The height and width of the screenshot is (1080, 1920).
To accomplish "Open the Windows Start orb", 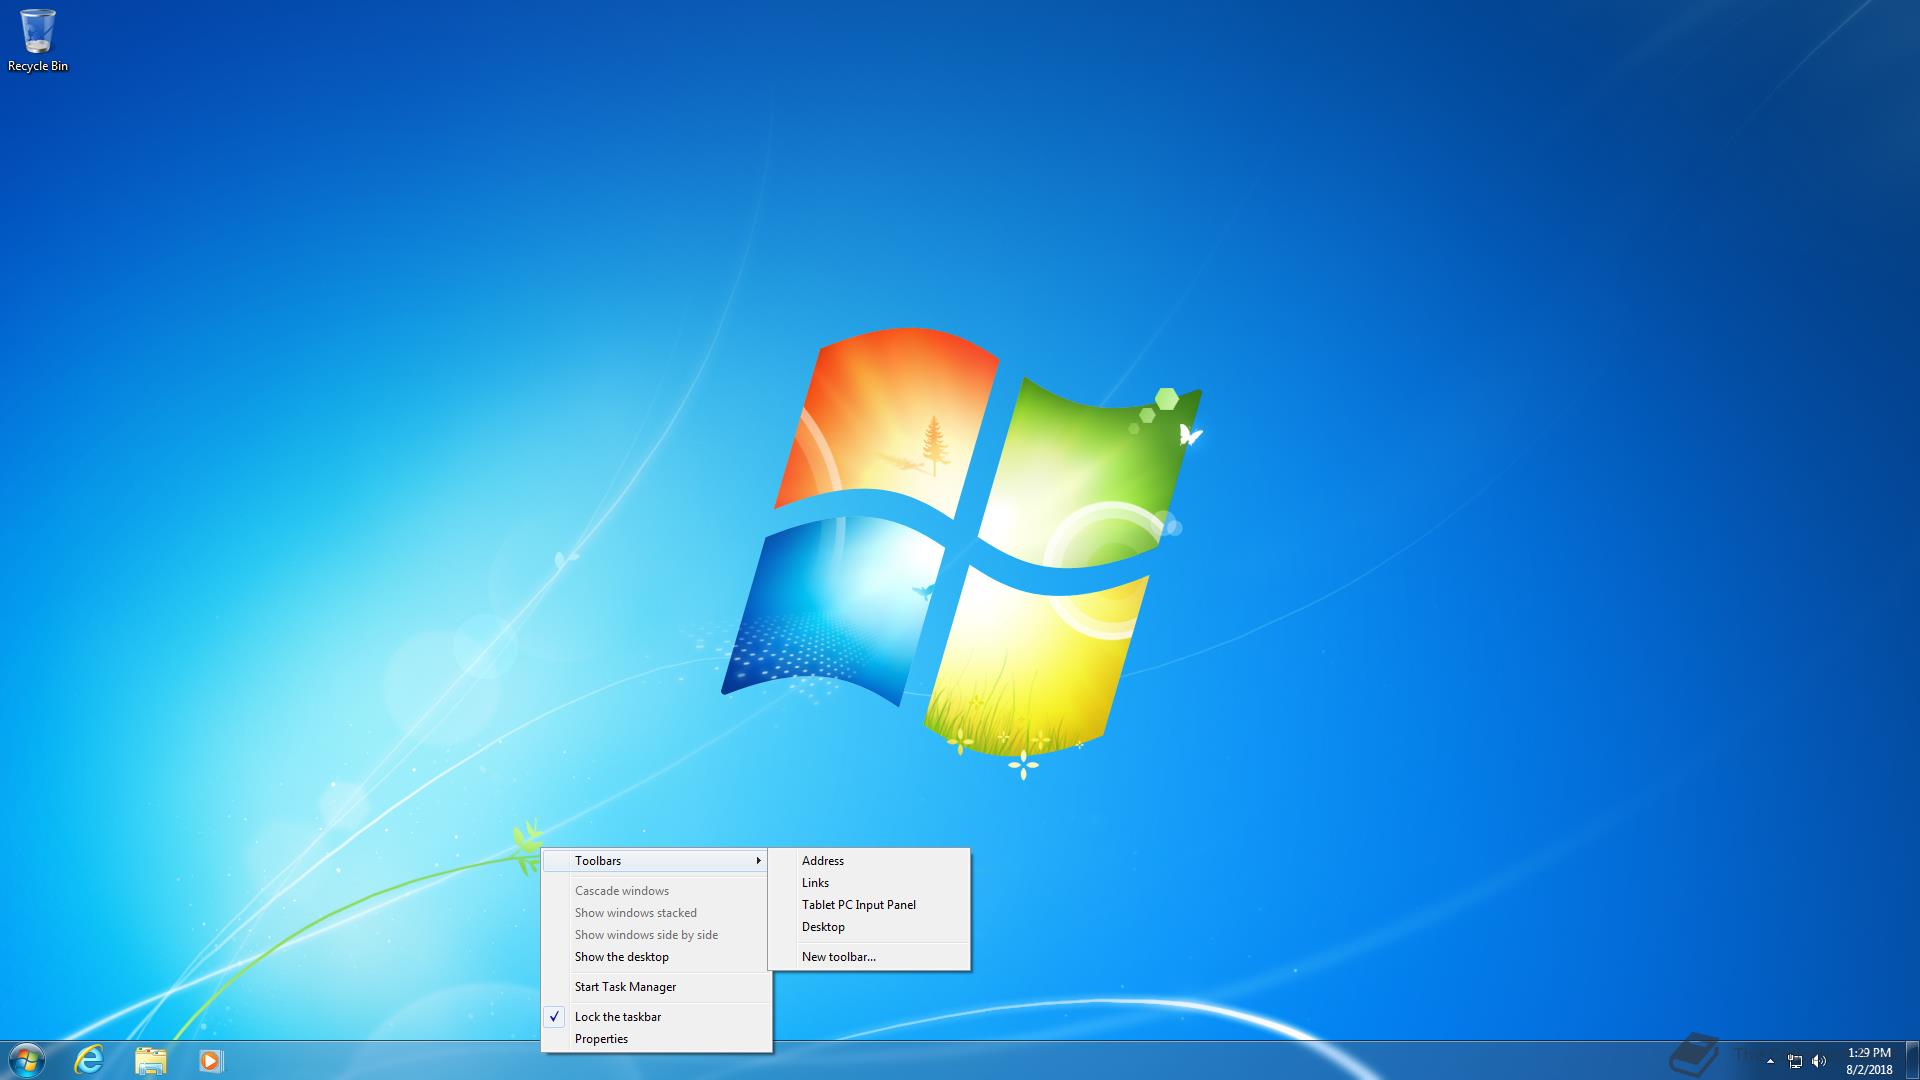I will click(x=26, y=1060).
